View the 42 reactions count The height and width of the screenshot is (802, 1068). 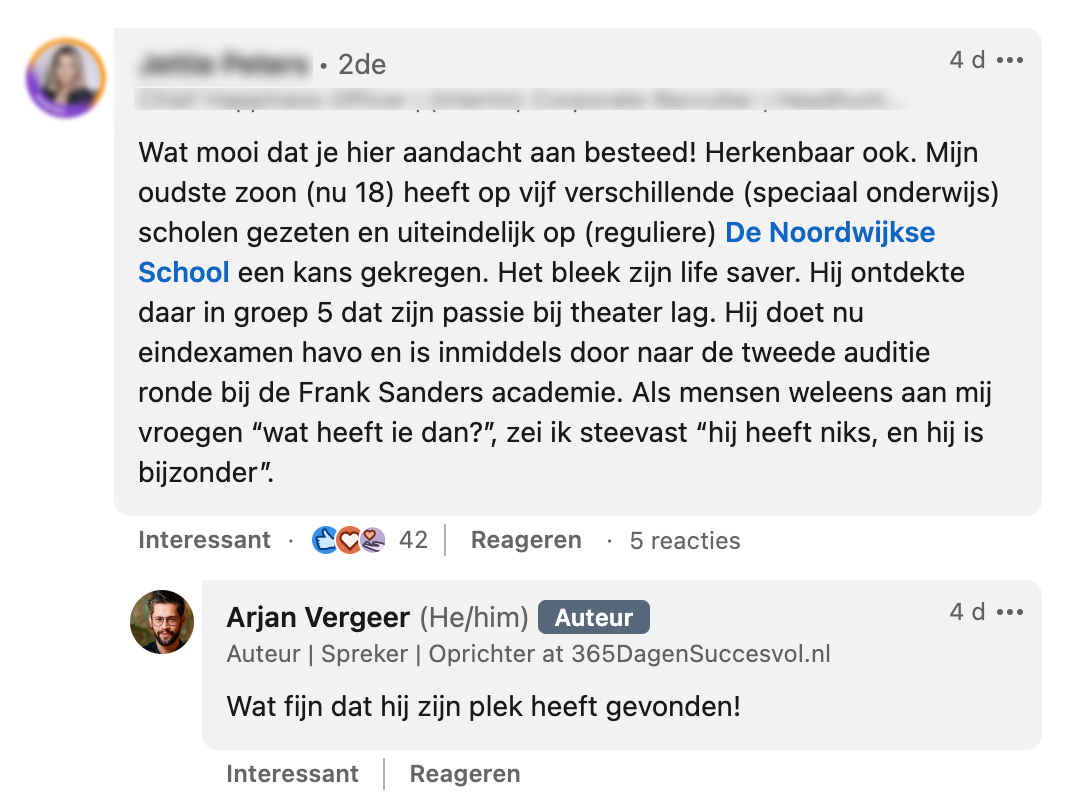pyautogui.click(x=413, y=540)
